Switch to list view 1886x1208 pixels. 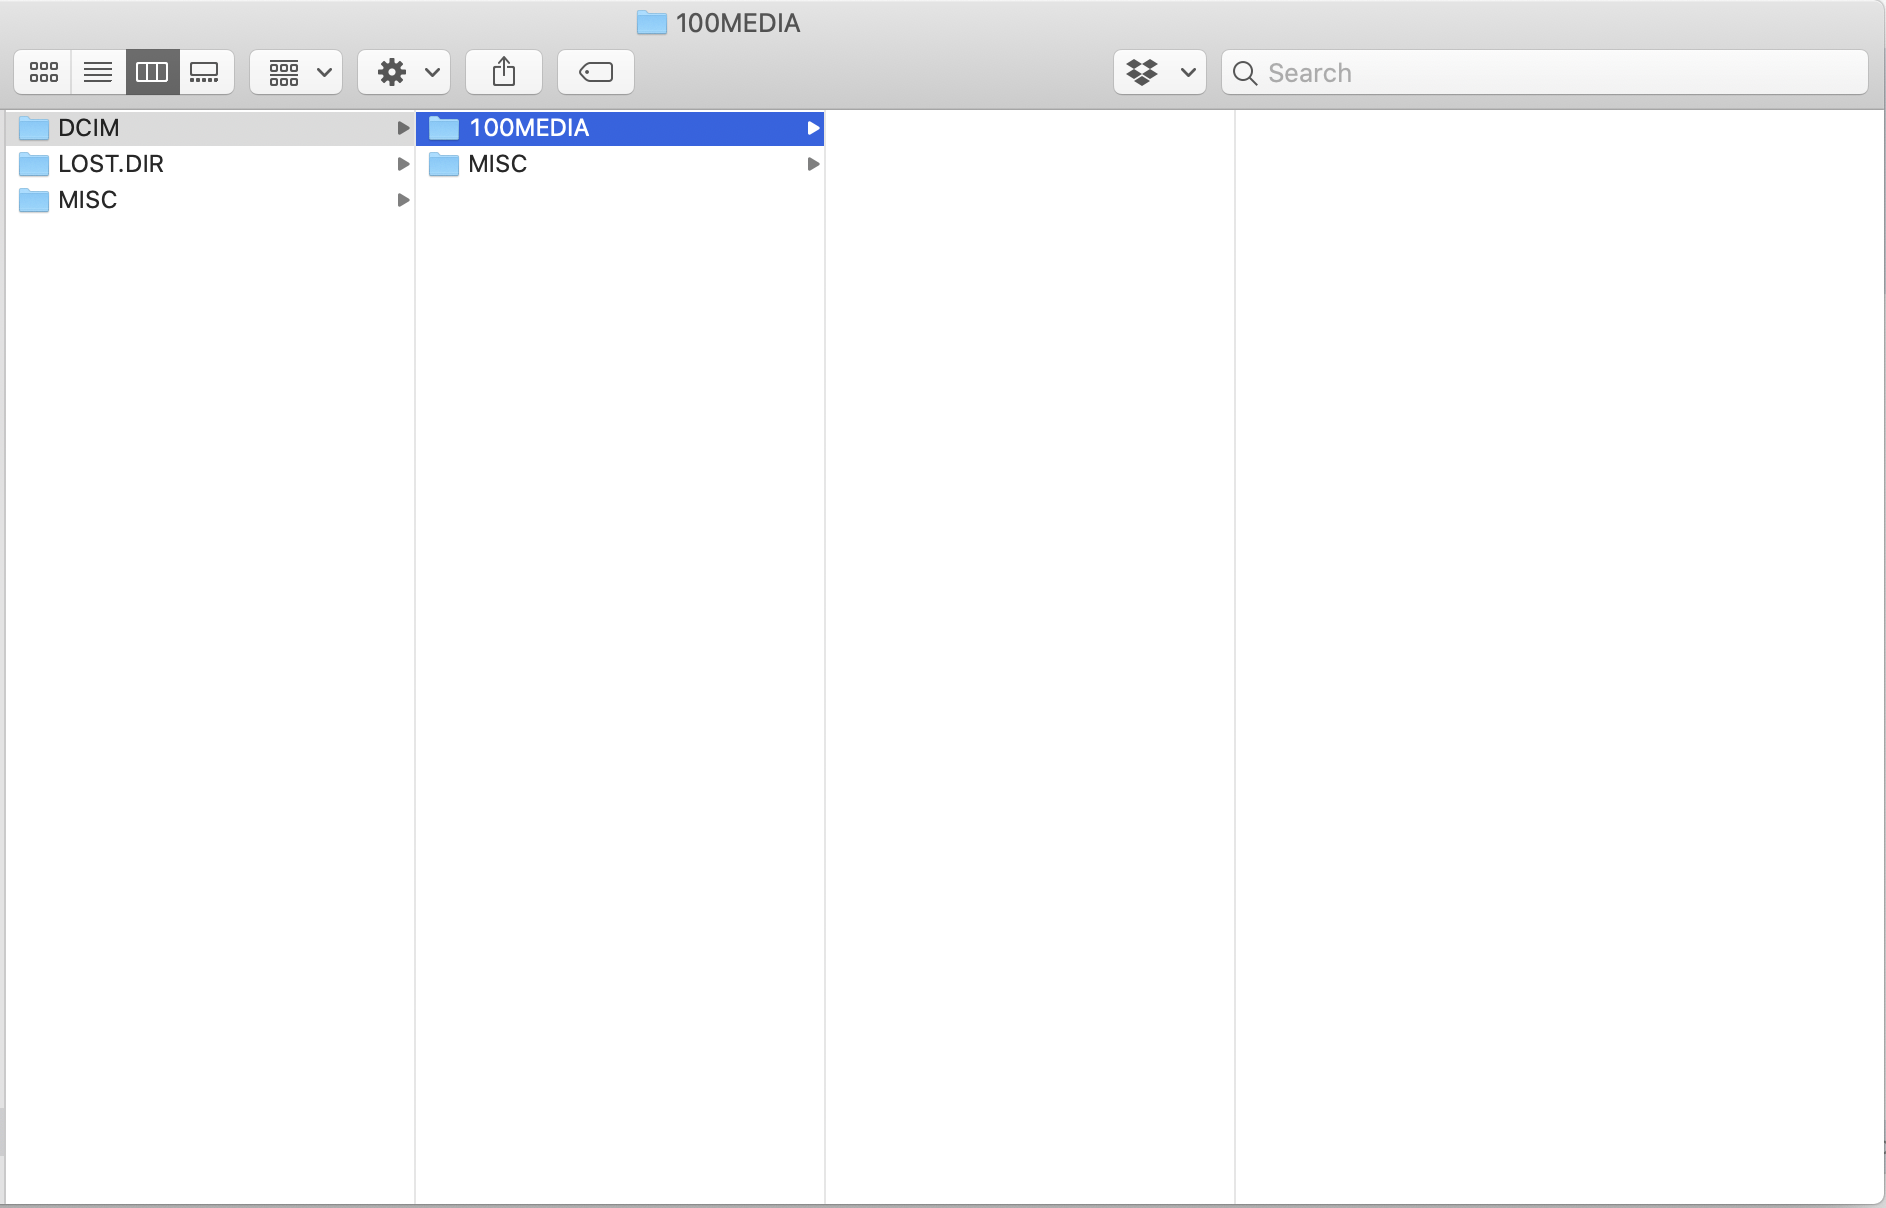97,72
